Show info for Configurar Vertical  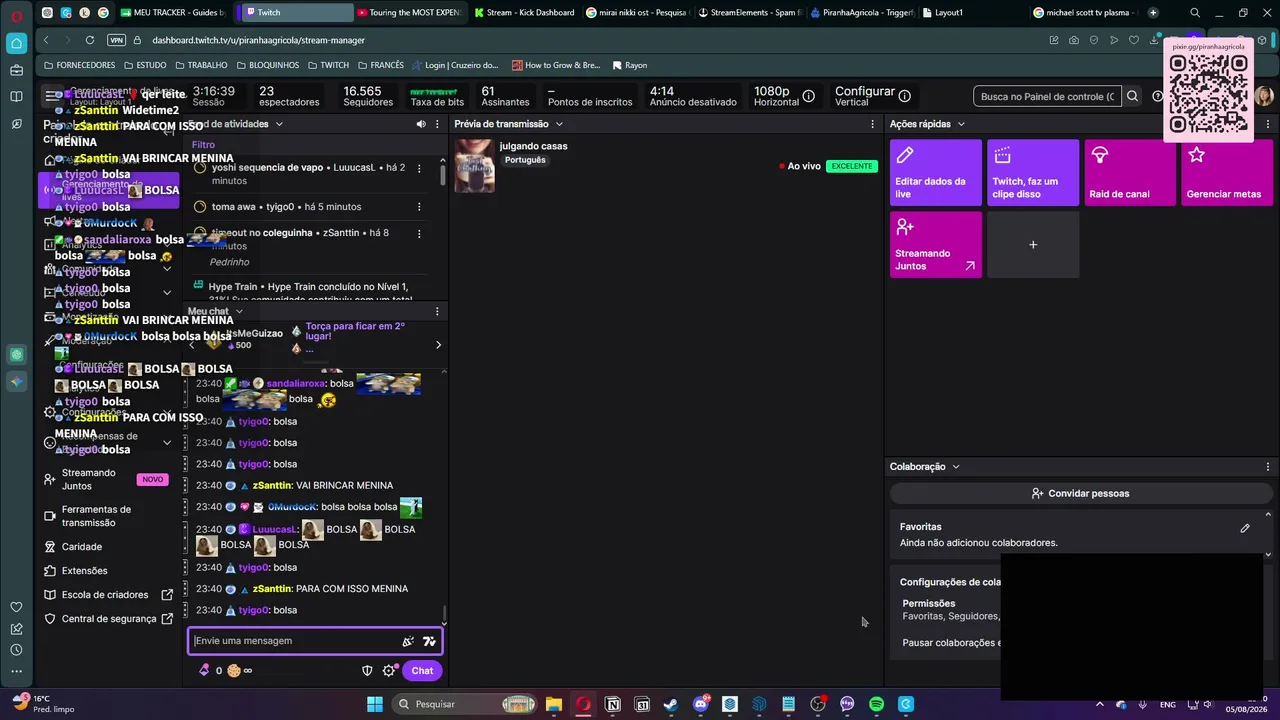904,96
